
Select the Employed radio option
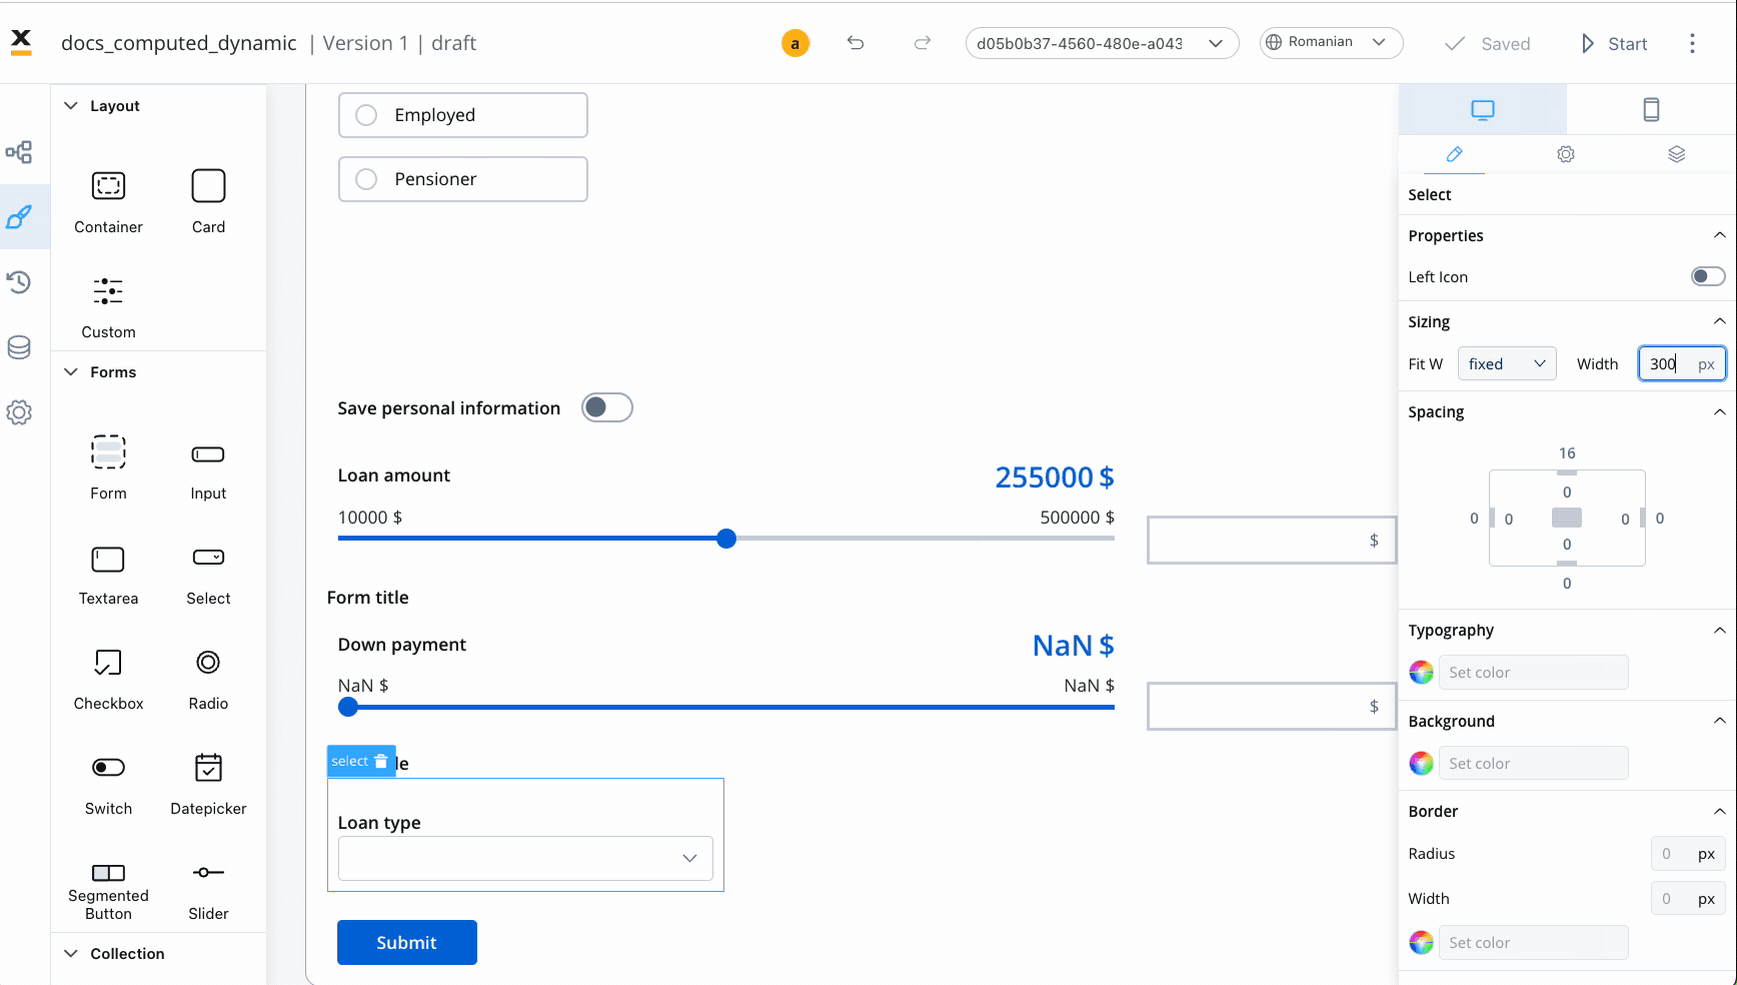click(463, 115)
